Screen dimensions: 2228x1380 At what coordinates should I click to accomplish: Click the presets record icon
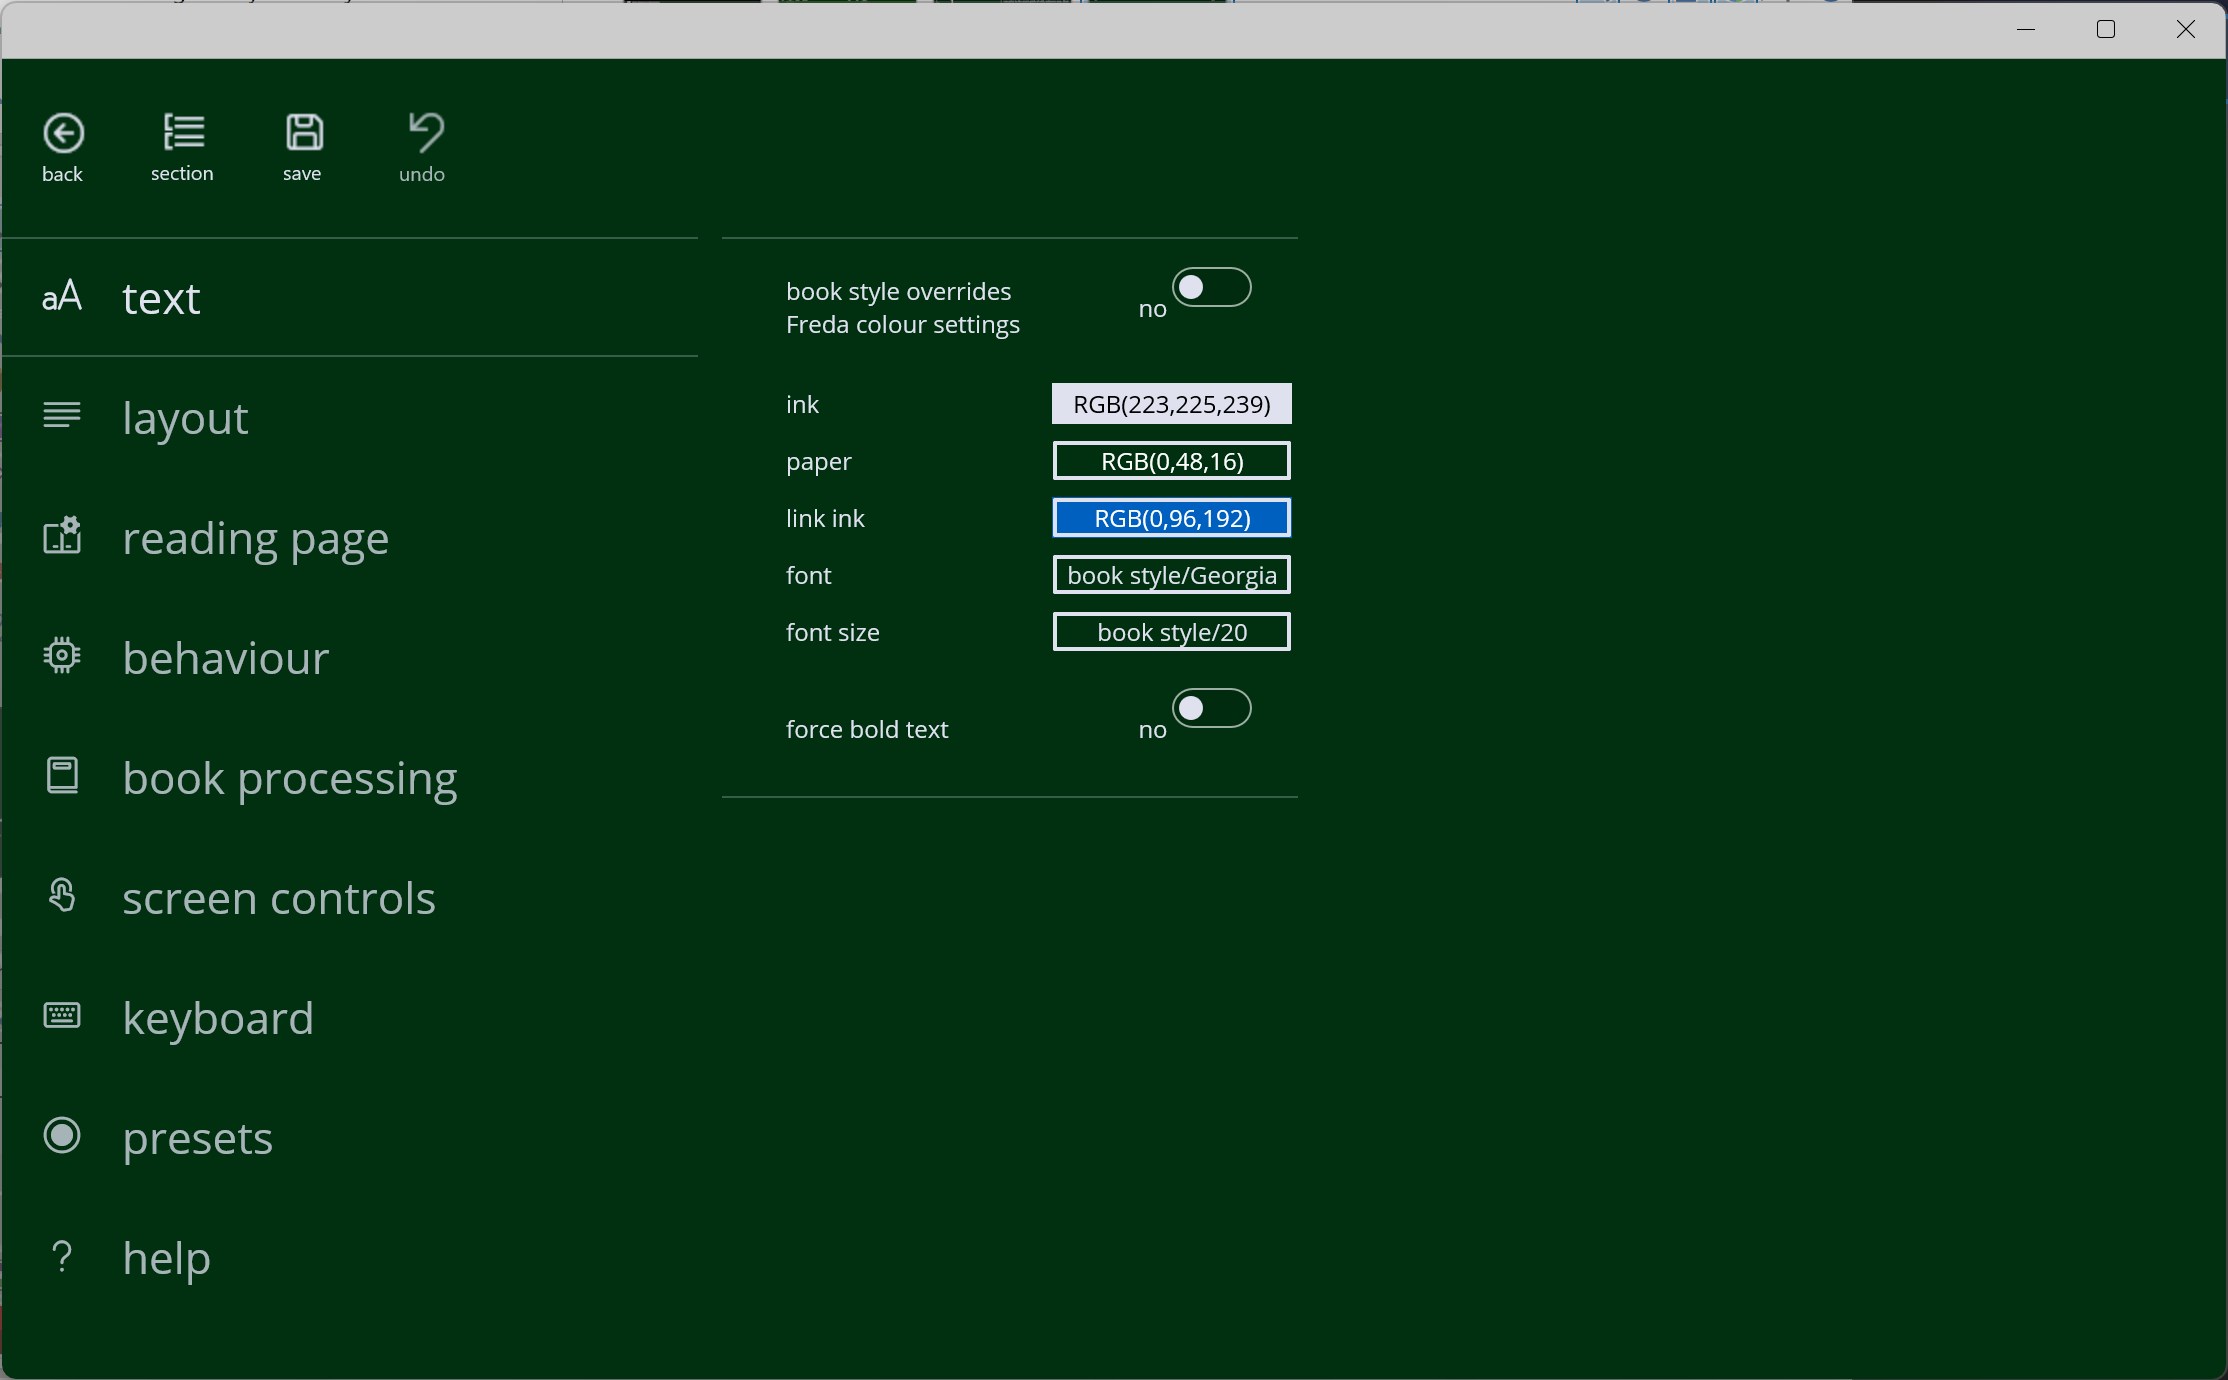62,1136
